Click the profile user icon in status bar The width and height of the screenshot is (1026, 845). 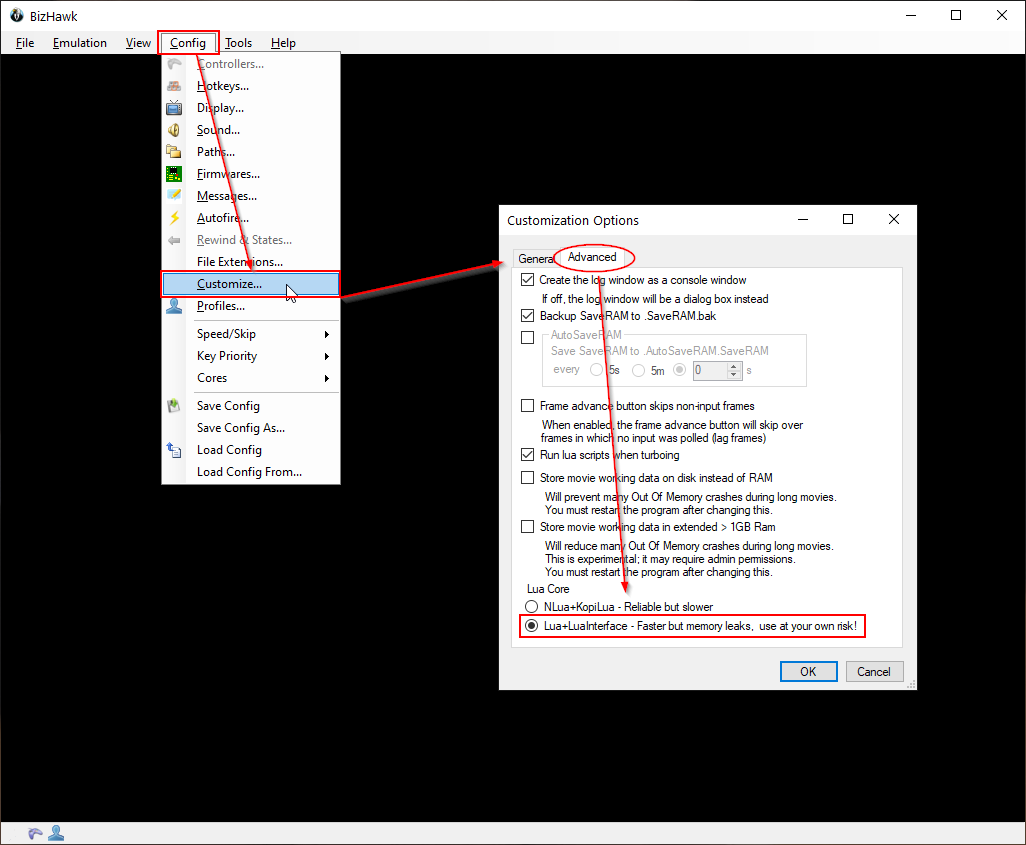[x=56, y=833]
